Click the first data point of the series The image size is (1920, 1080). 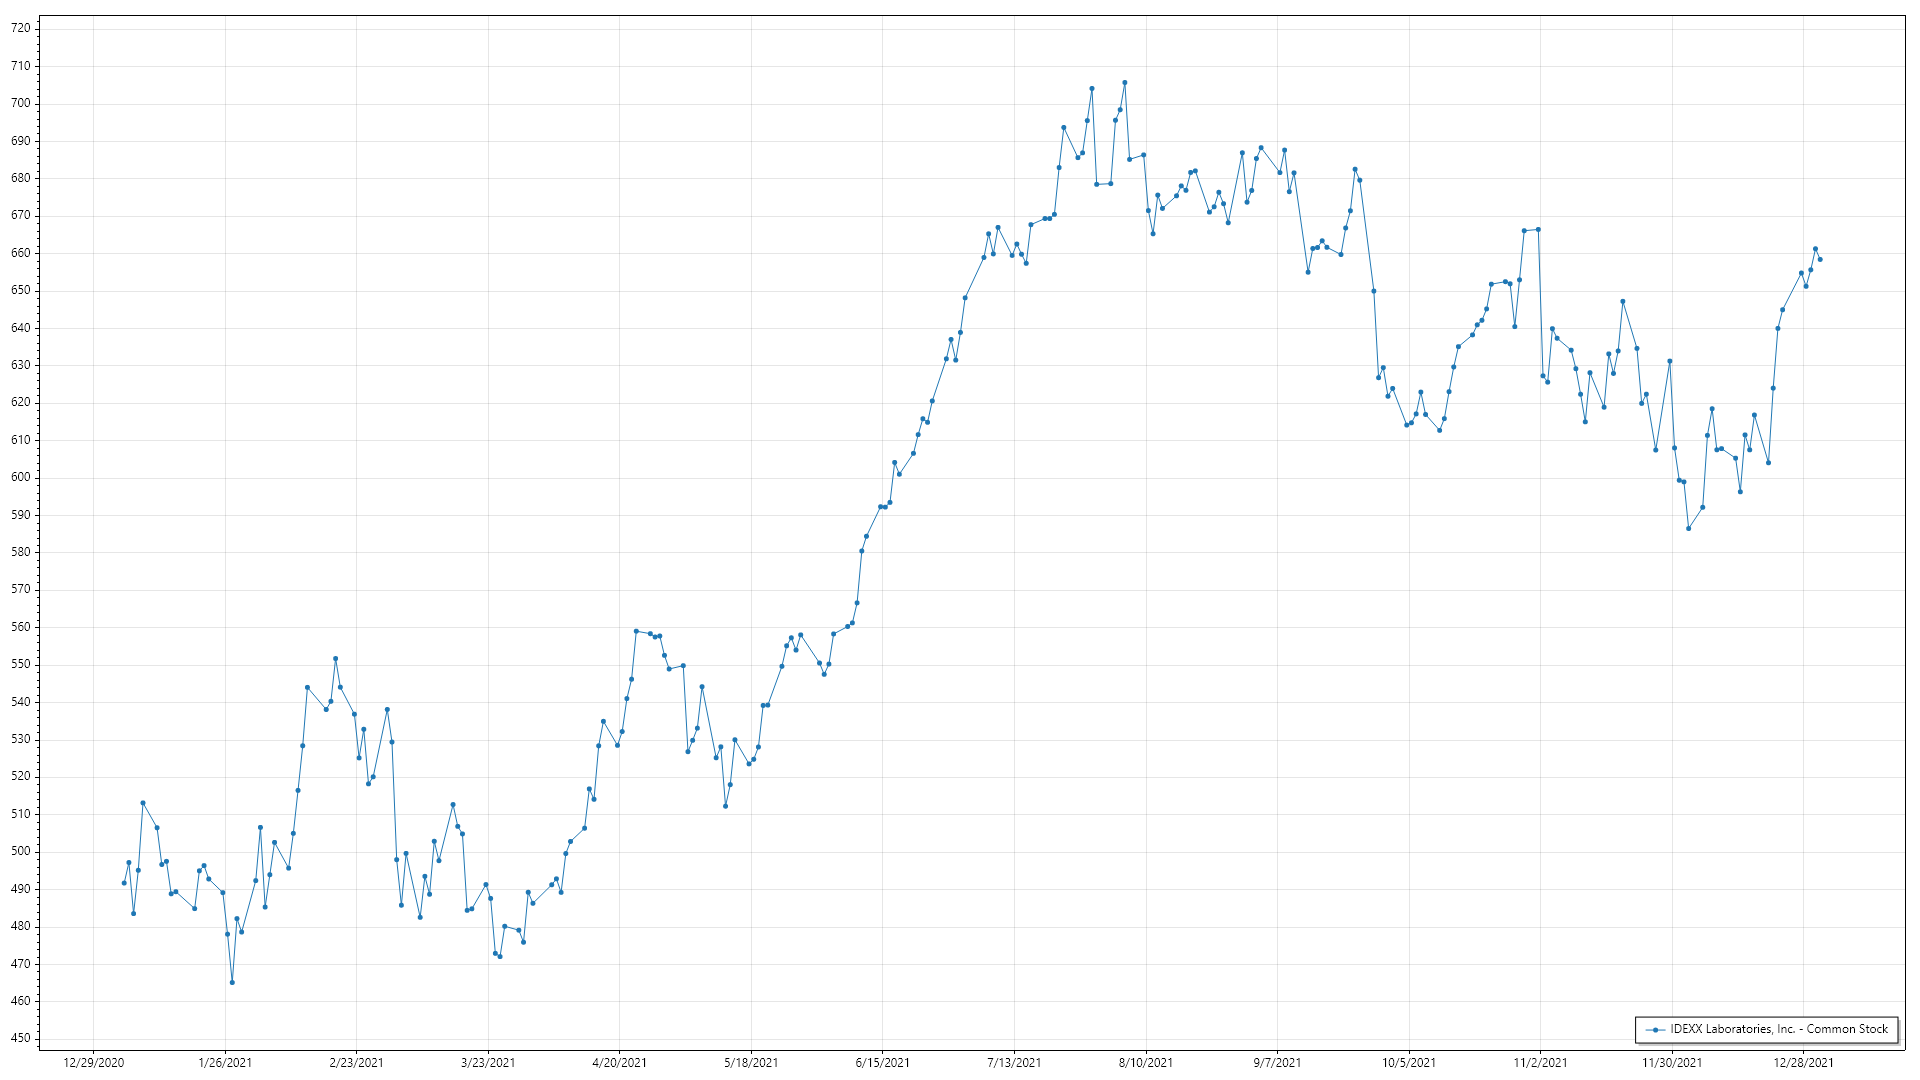coord(124,883)
